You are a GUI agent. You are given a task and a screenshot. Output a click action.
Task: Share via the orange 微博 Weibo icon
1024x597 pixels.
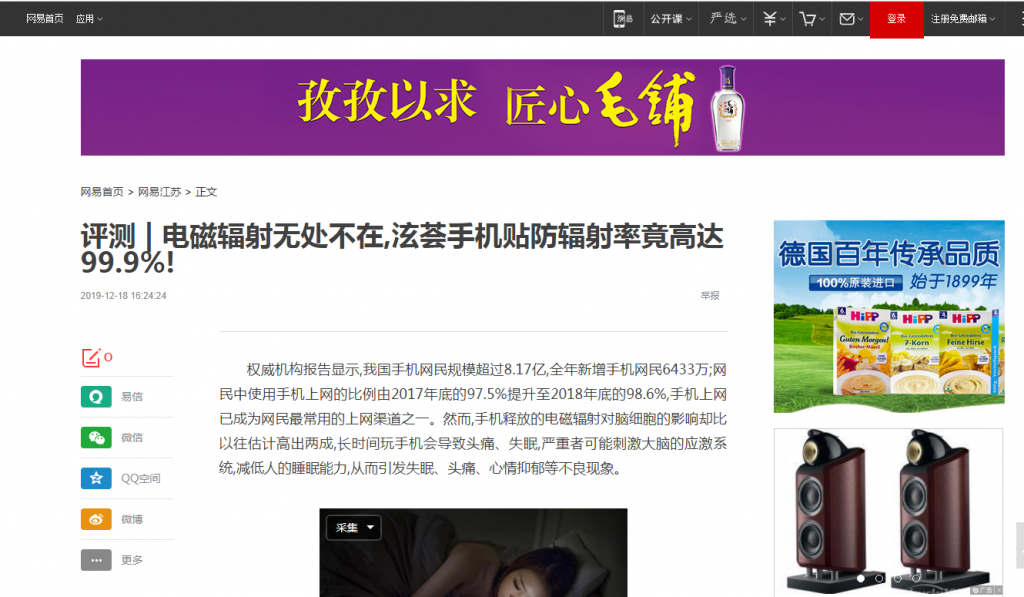pos(96,519)
